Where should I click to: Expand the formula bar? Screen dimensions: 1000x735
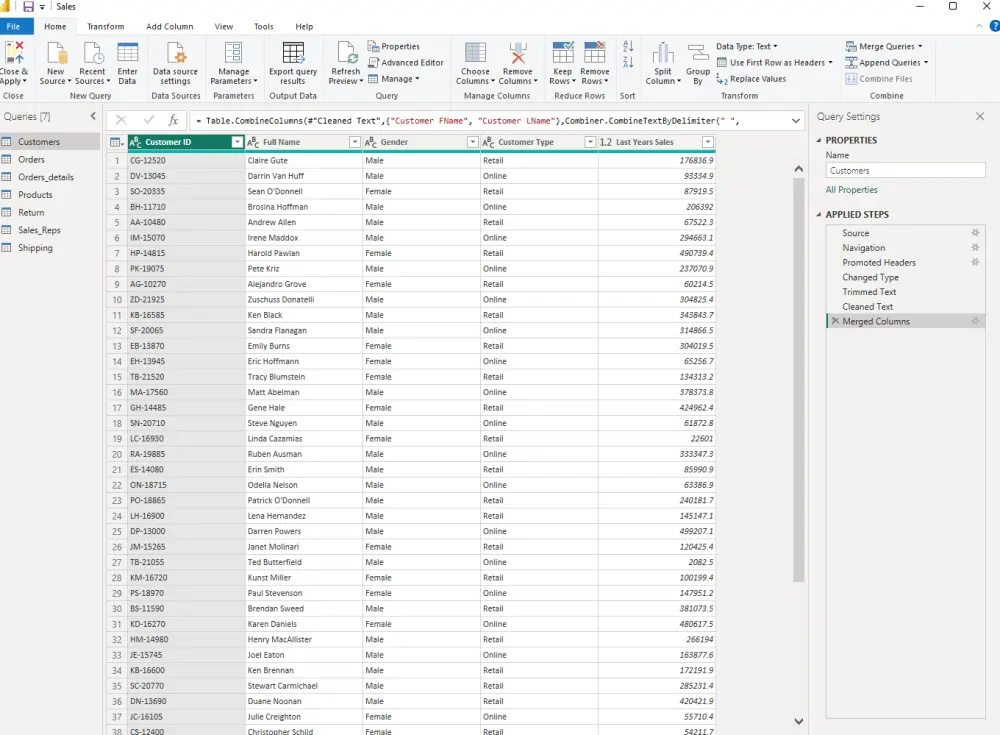[x=795, y=121]
